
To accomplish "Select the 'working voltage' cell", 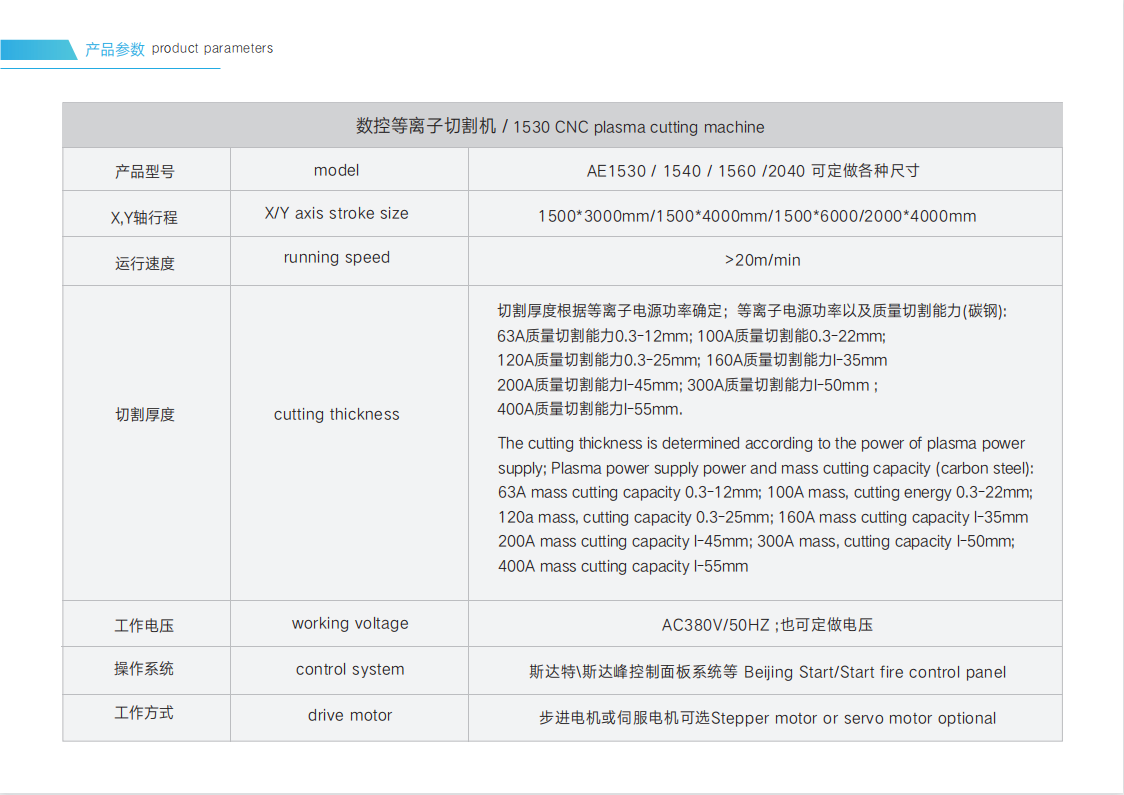I will [350, 623].
